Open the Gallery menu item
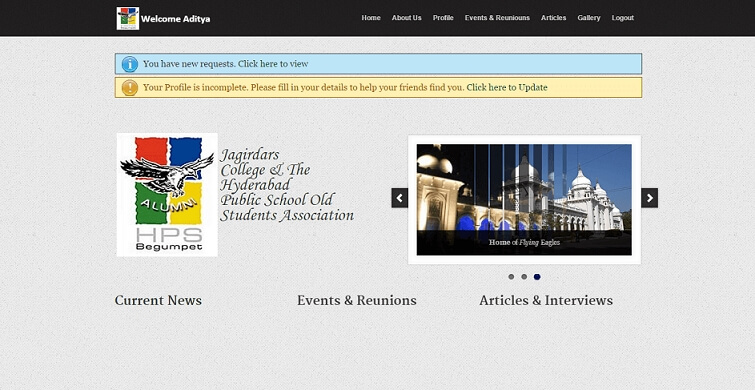The width and height of the screenshot is (755, 390). point(589,18)
